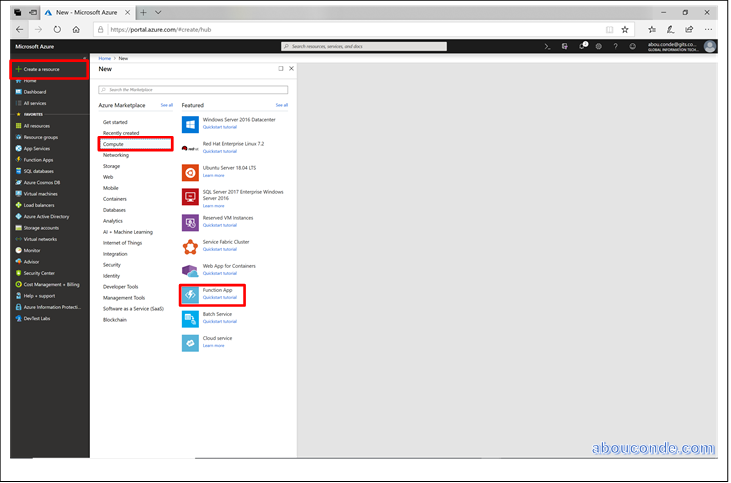Select Internet of Things category
This screenshot has width=731, height=483.
pos(123,243)
